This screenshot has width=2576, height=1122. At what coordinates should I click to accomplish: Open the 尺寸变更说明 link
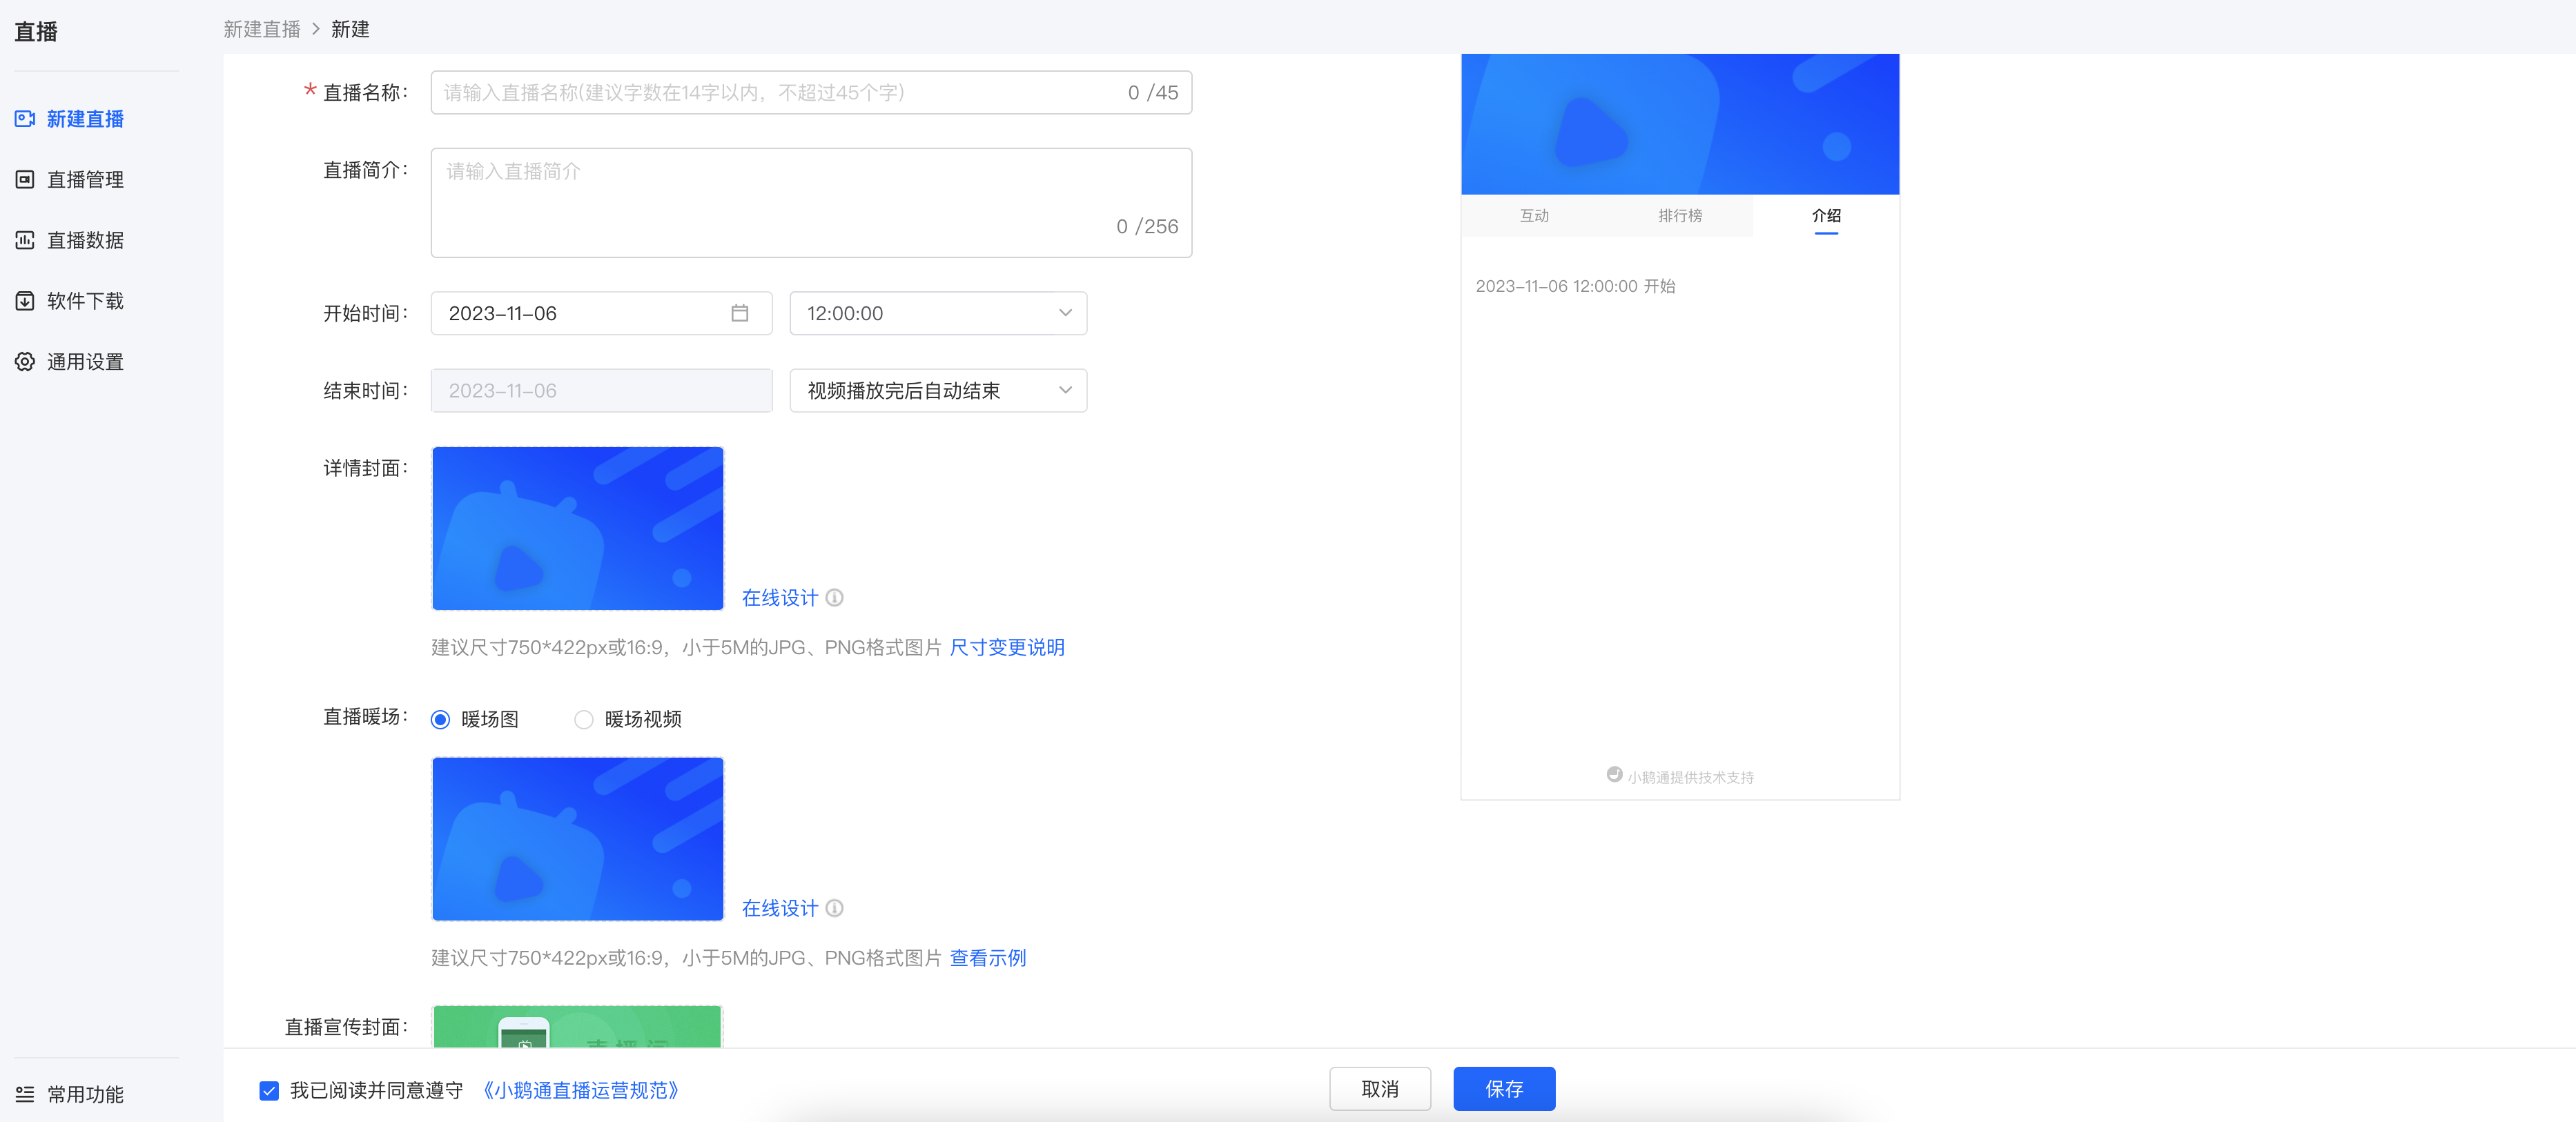coord(1007,648)
